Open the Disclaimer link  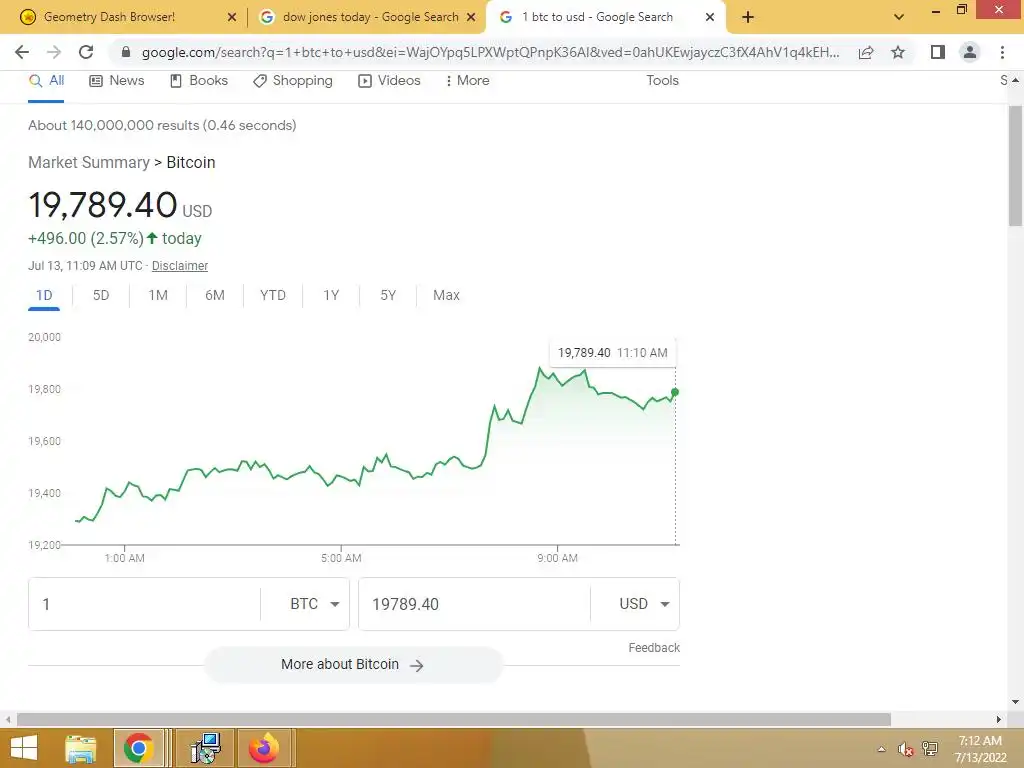[180, 266]
